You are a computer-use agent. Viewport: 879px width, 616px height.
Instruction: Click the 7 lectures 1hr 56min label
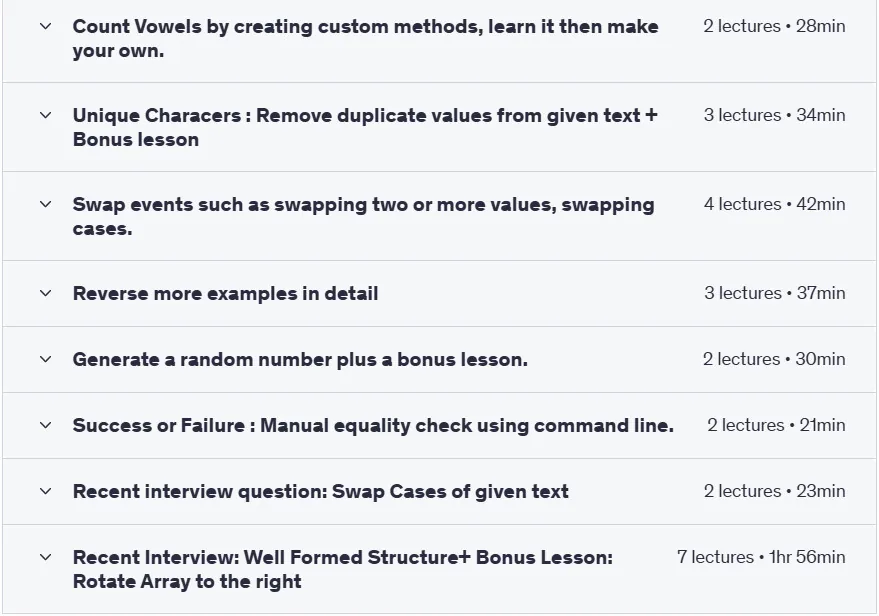click(761, 557)
